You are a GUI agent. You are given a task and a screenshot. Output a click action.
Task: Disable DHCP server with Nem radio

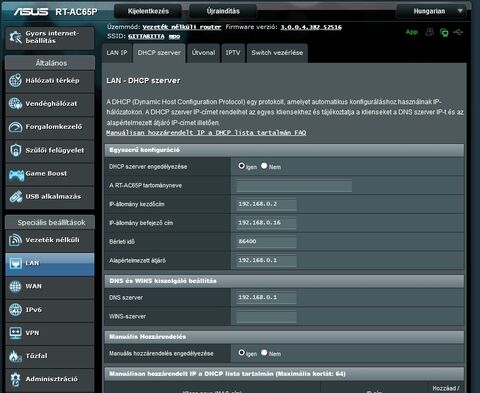click(x=264, y=166)
